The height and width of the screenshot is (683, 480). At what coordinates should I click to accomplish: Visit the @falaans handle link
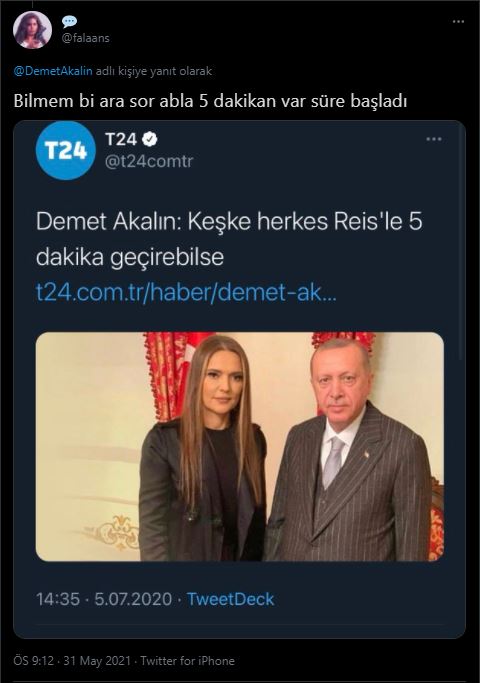tap(85, 38)
